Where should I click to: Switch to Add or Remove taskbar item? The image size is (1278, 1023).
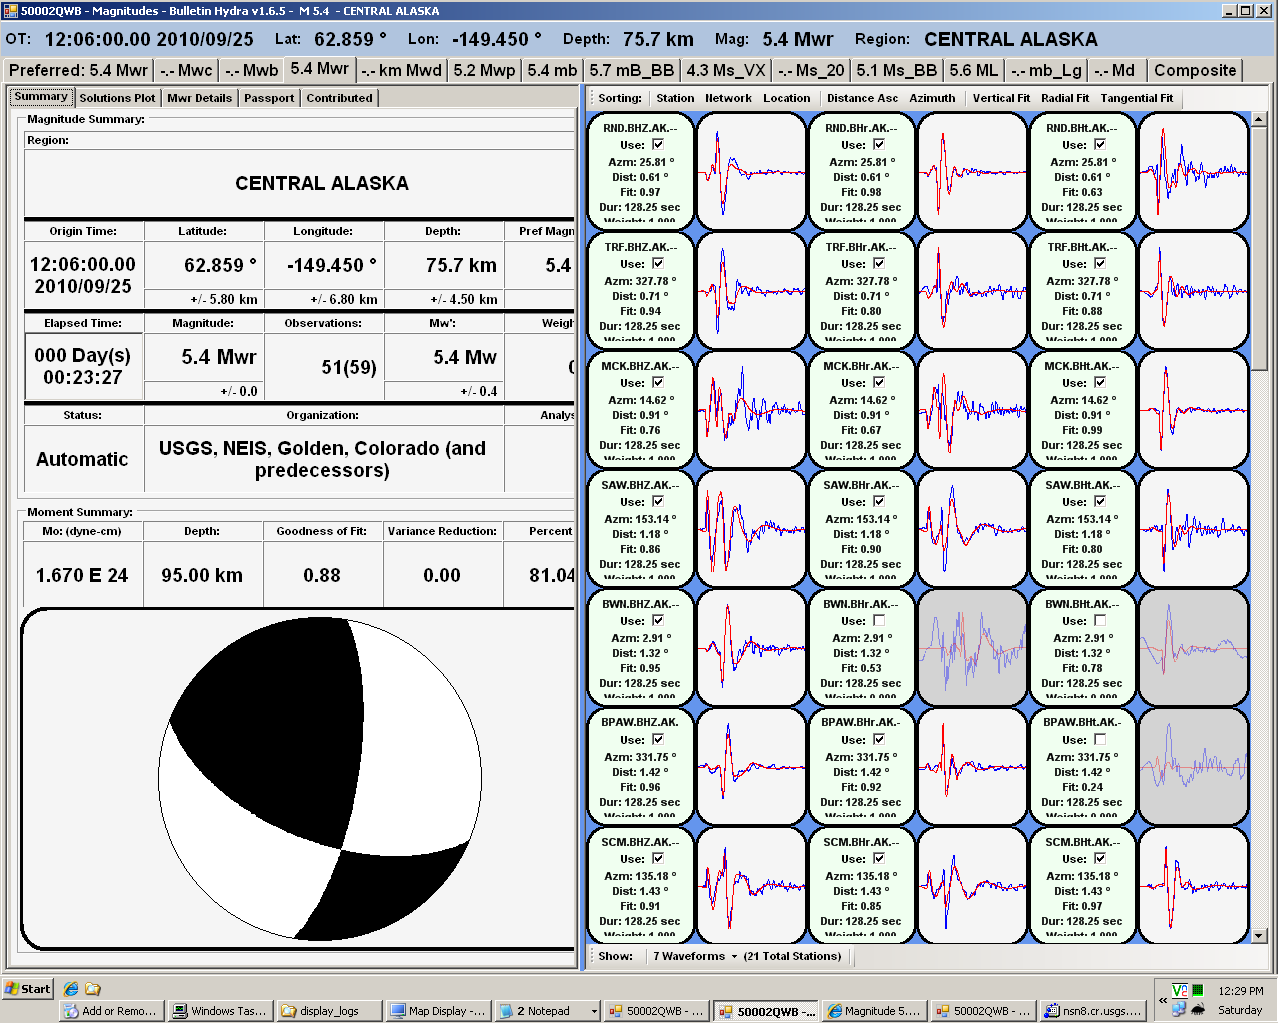point(110,1011)
